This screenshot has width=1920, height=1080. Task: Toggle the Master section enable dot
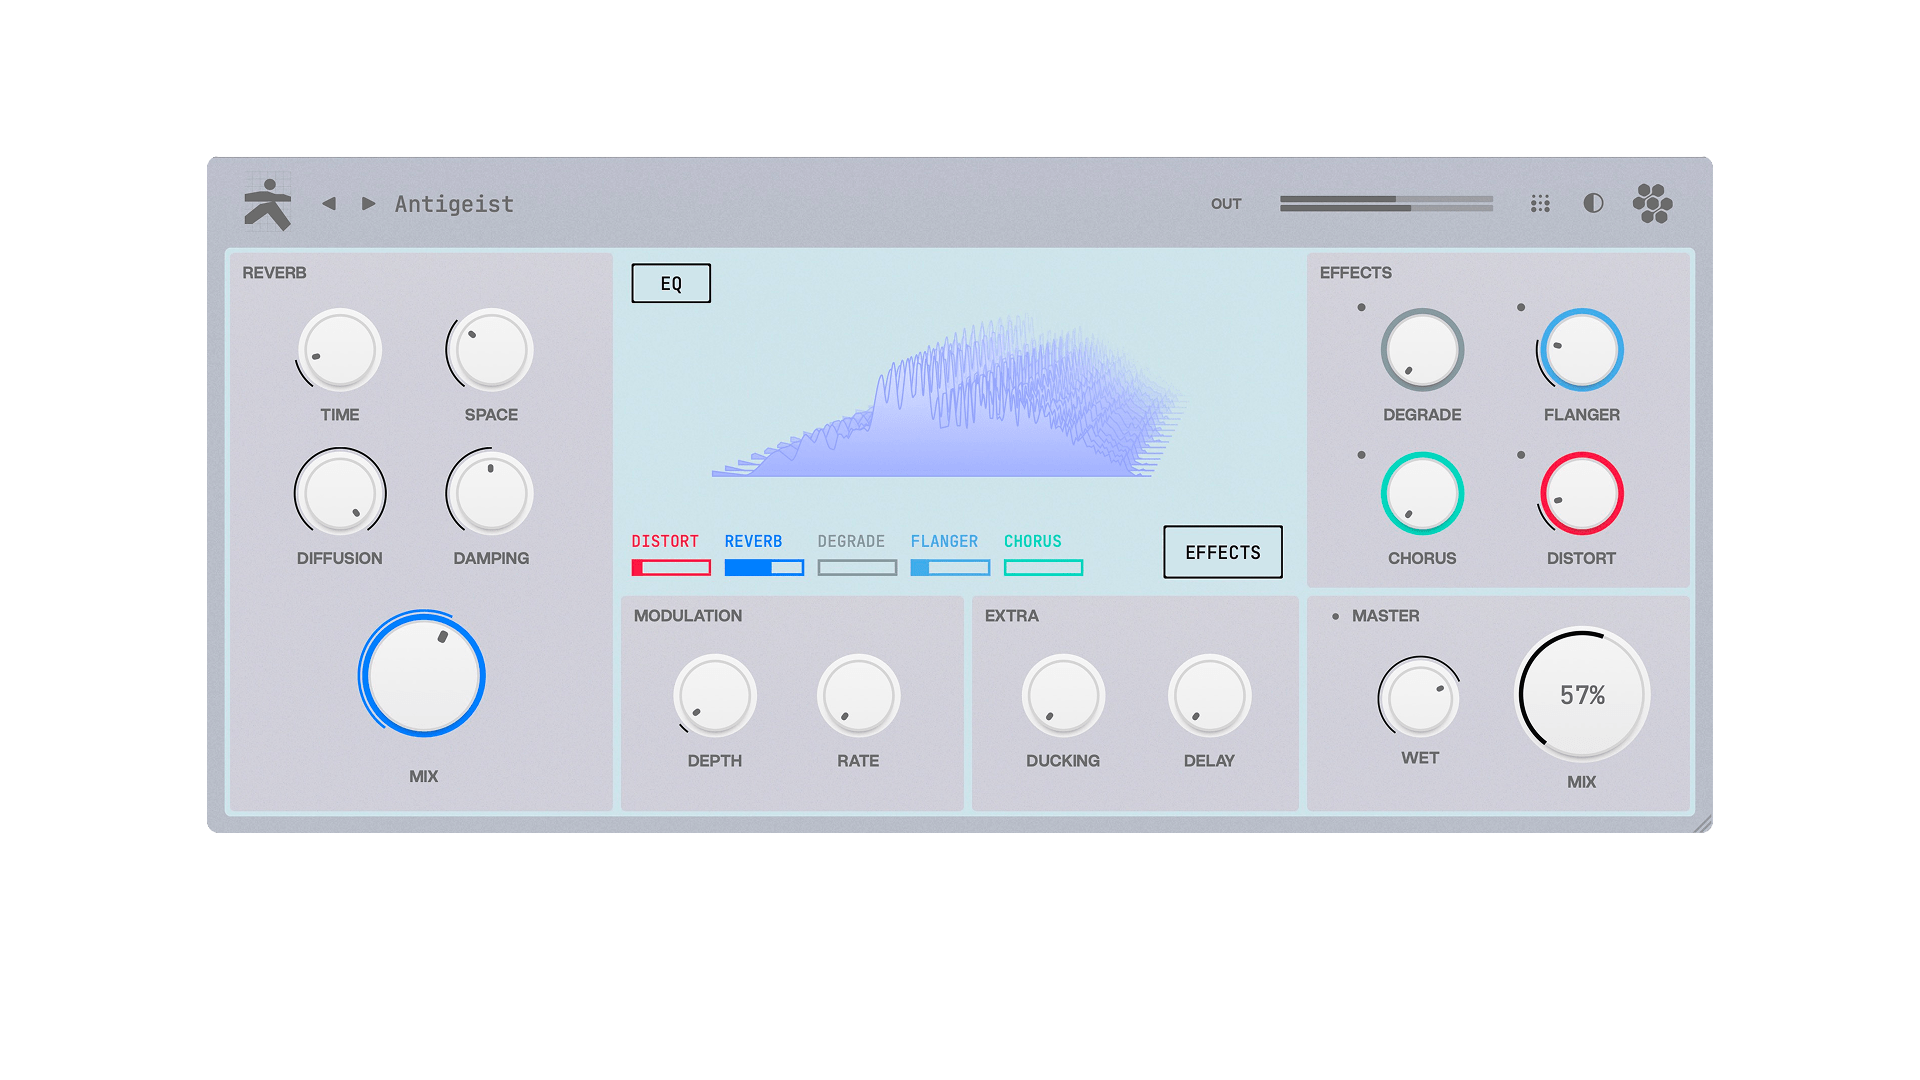(1335, 617)
